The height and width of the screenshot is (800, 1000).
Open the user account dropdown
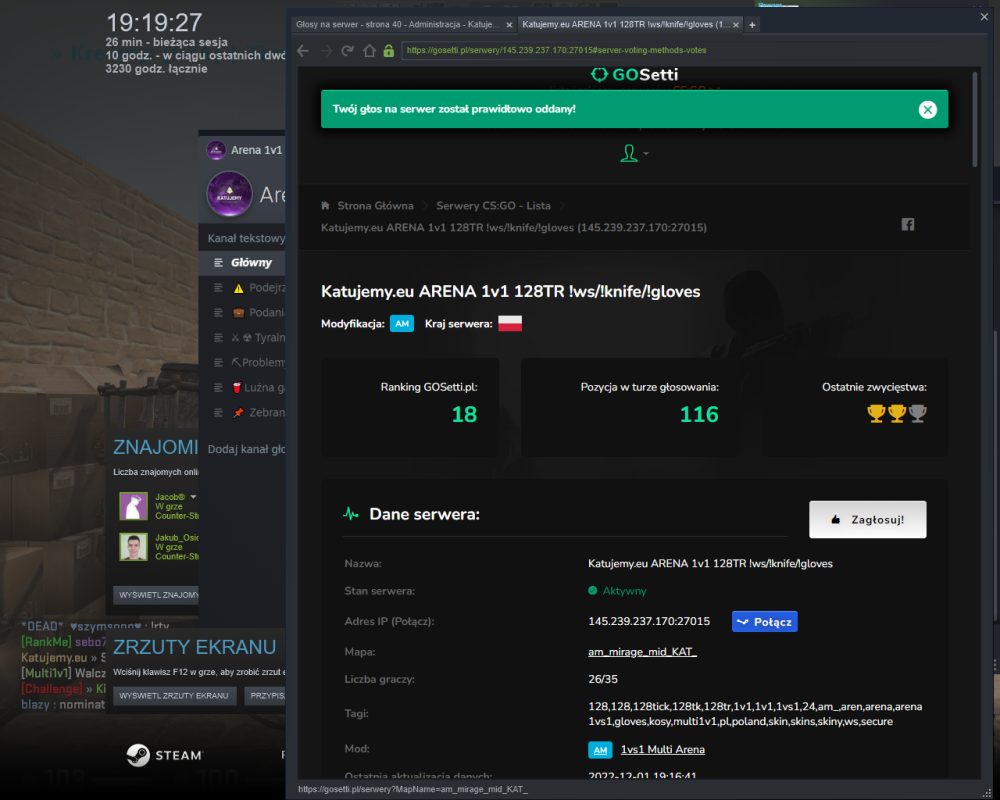pyautogui.click(x=634, y=153)
